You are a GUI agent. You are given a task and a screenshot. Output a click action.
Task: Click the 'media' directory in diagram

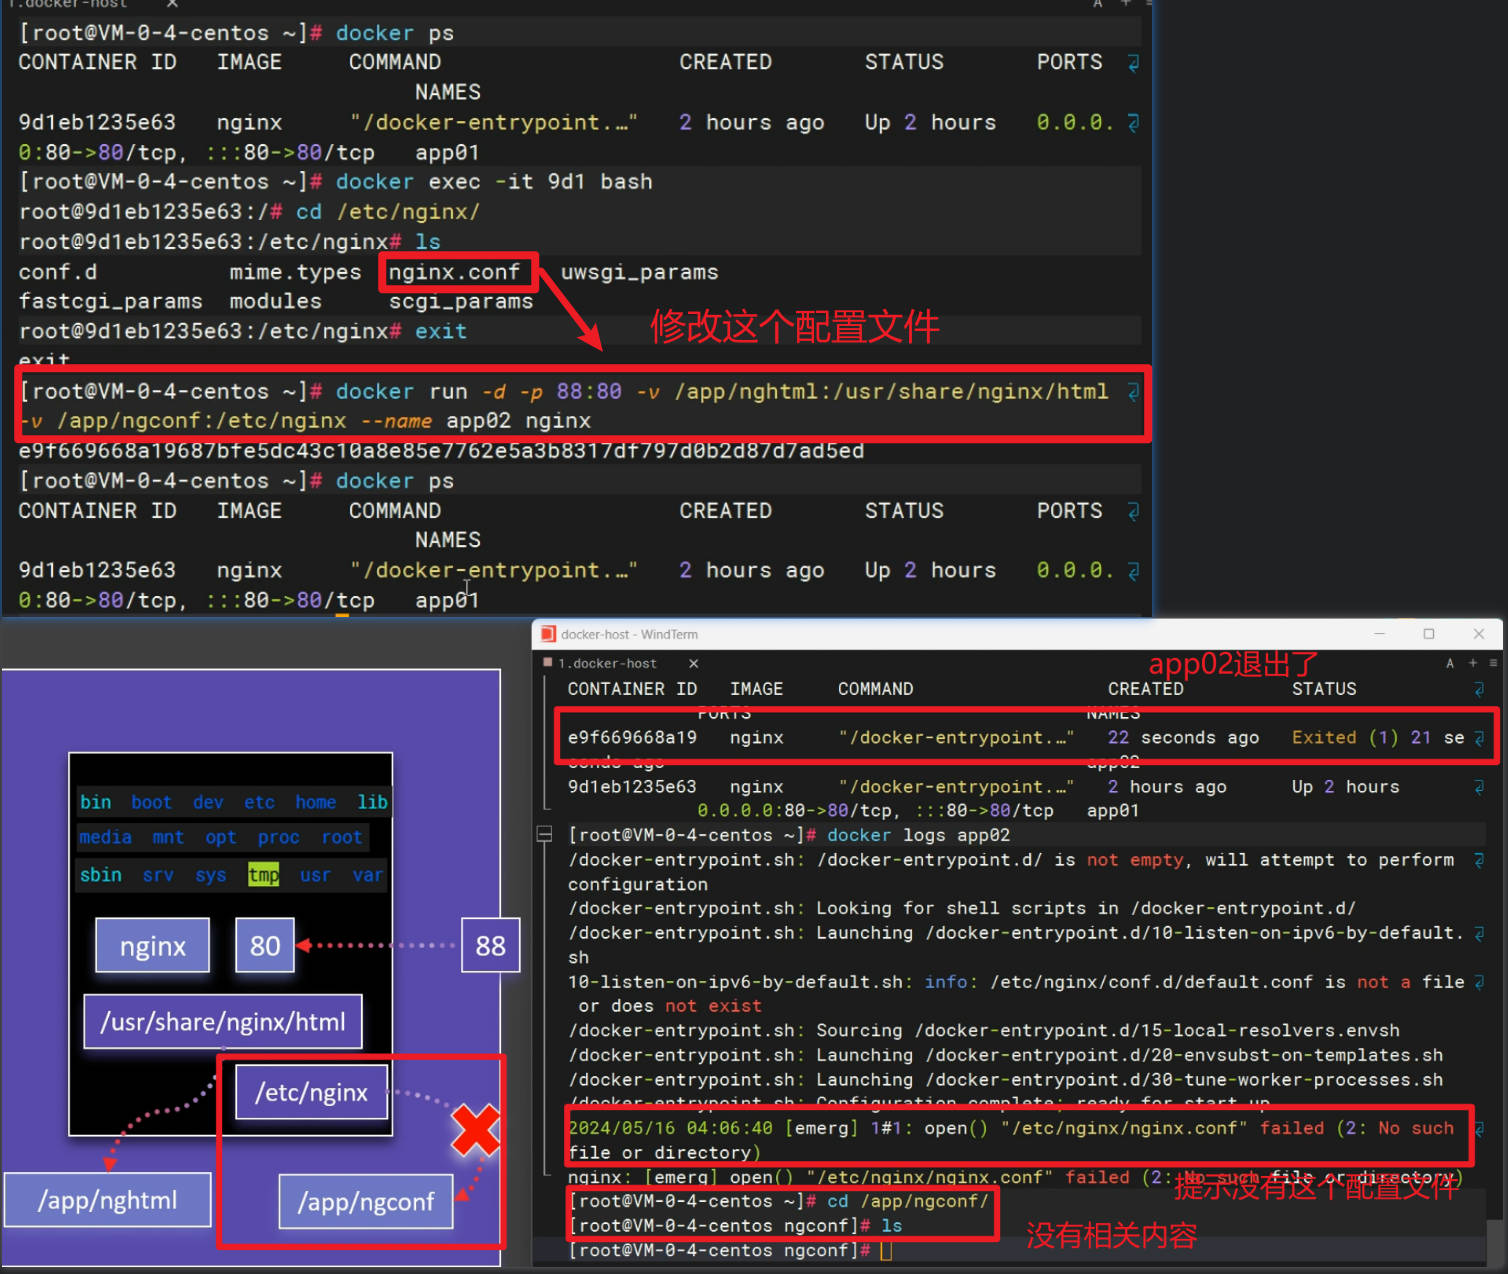click(x=106, y=837)
